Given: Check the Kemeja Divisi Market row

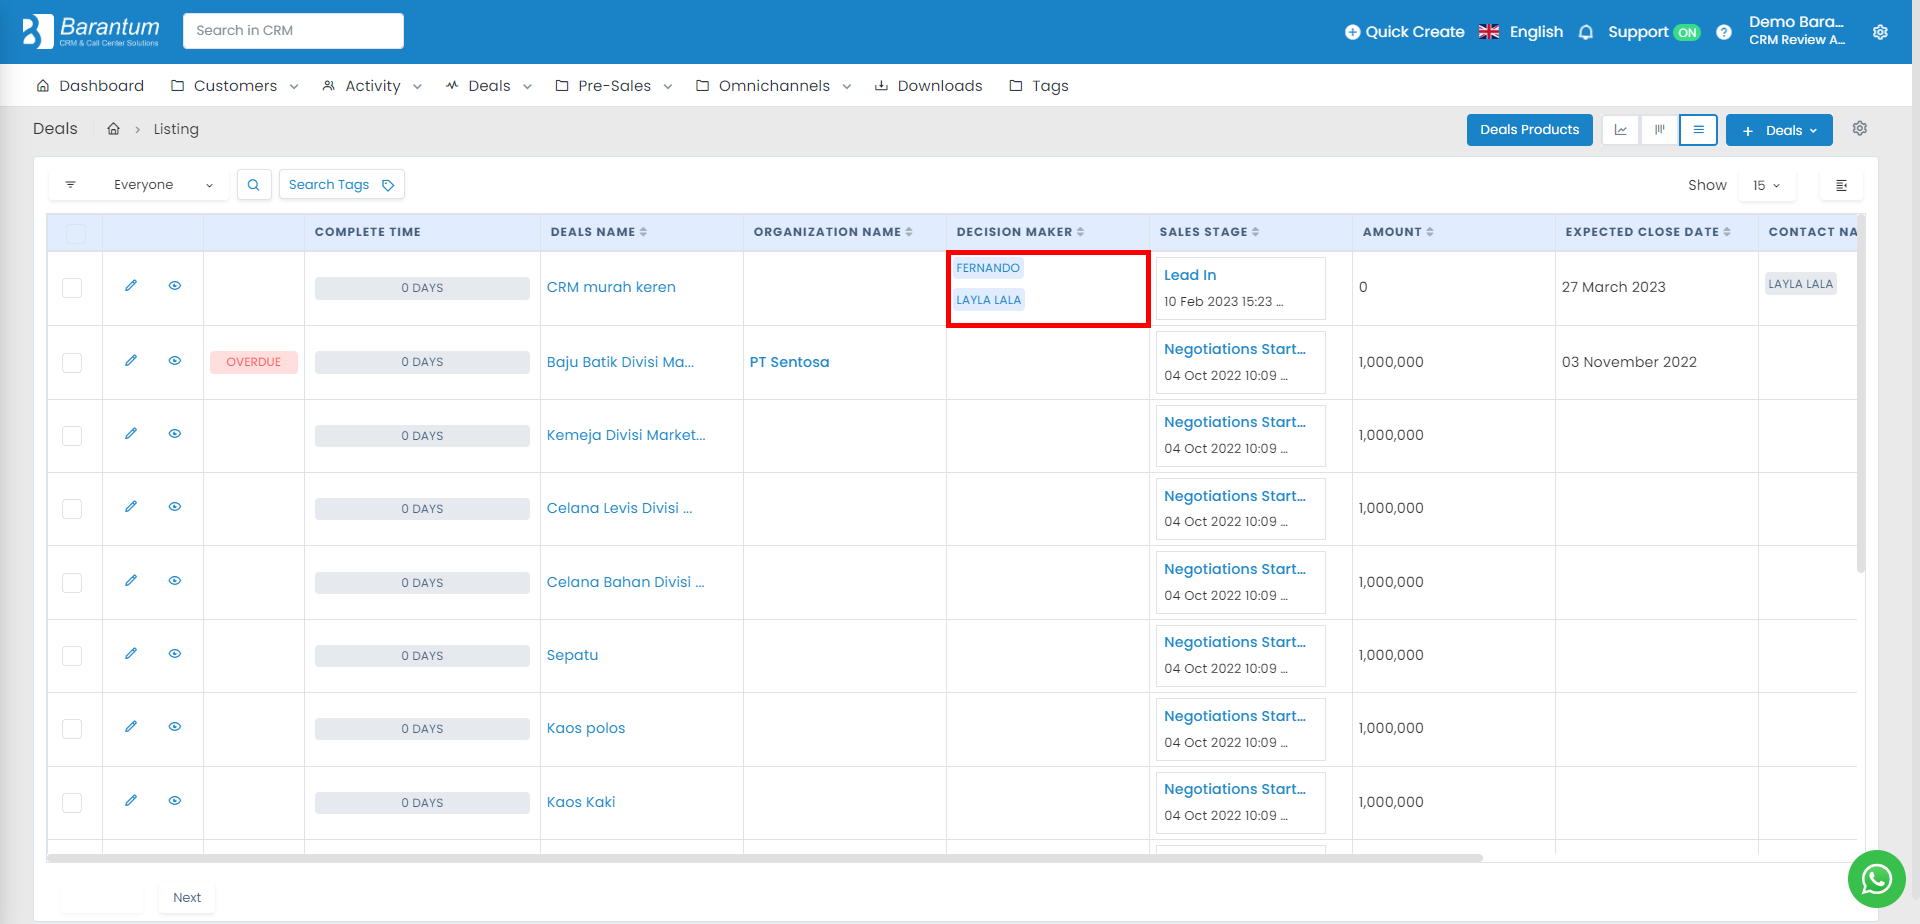Looking at the screenshot, I should click(72, 436).
